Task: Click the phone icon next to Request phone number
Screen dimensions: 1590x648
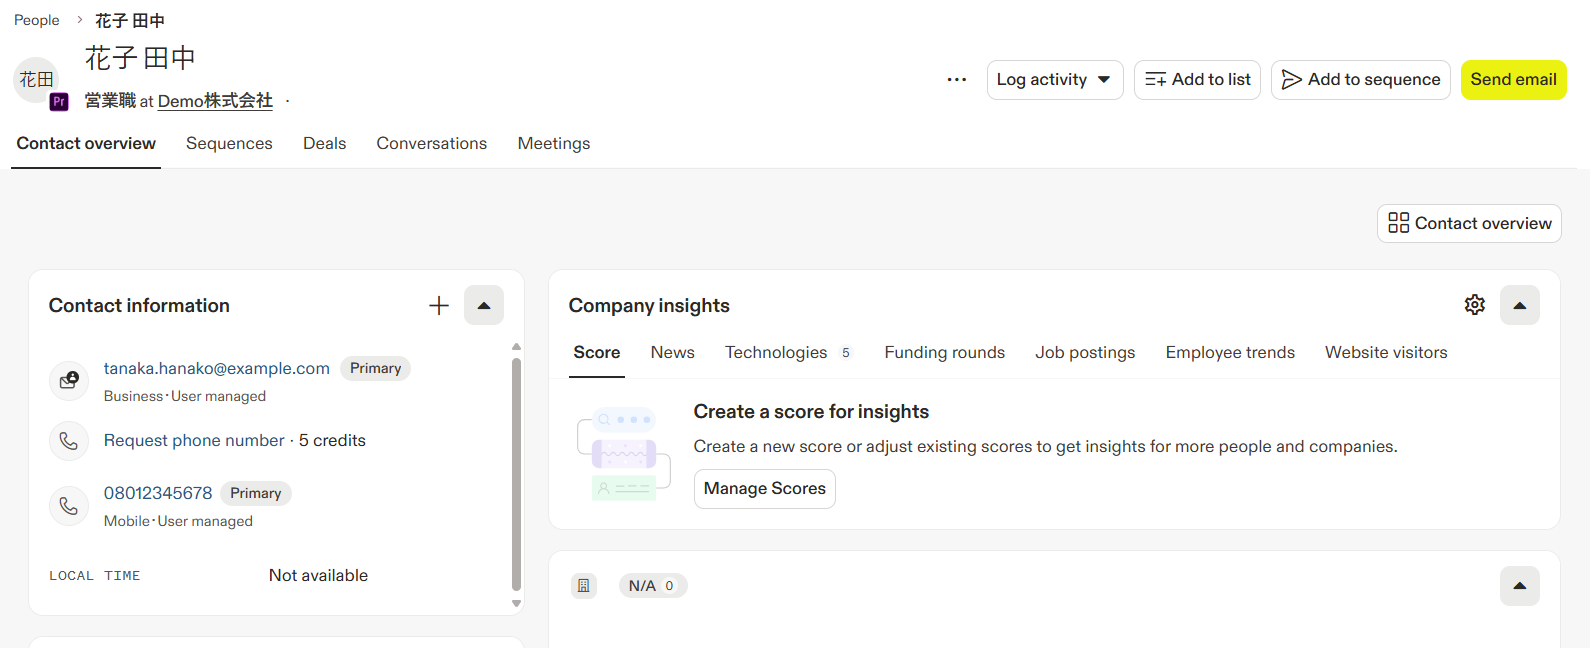Action: tap(69, 441)
